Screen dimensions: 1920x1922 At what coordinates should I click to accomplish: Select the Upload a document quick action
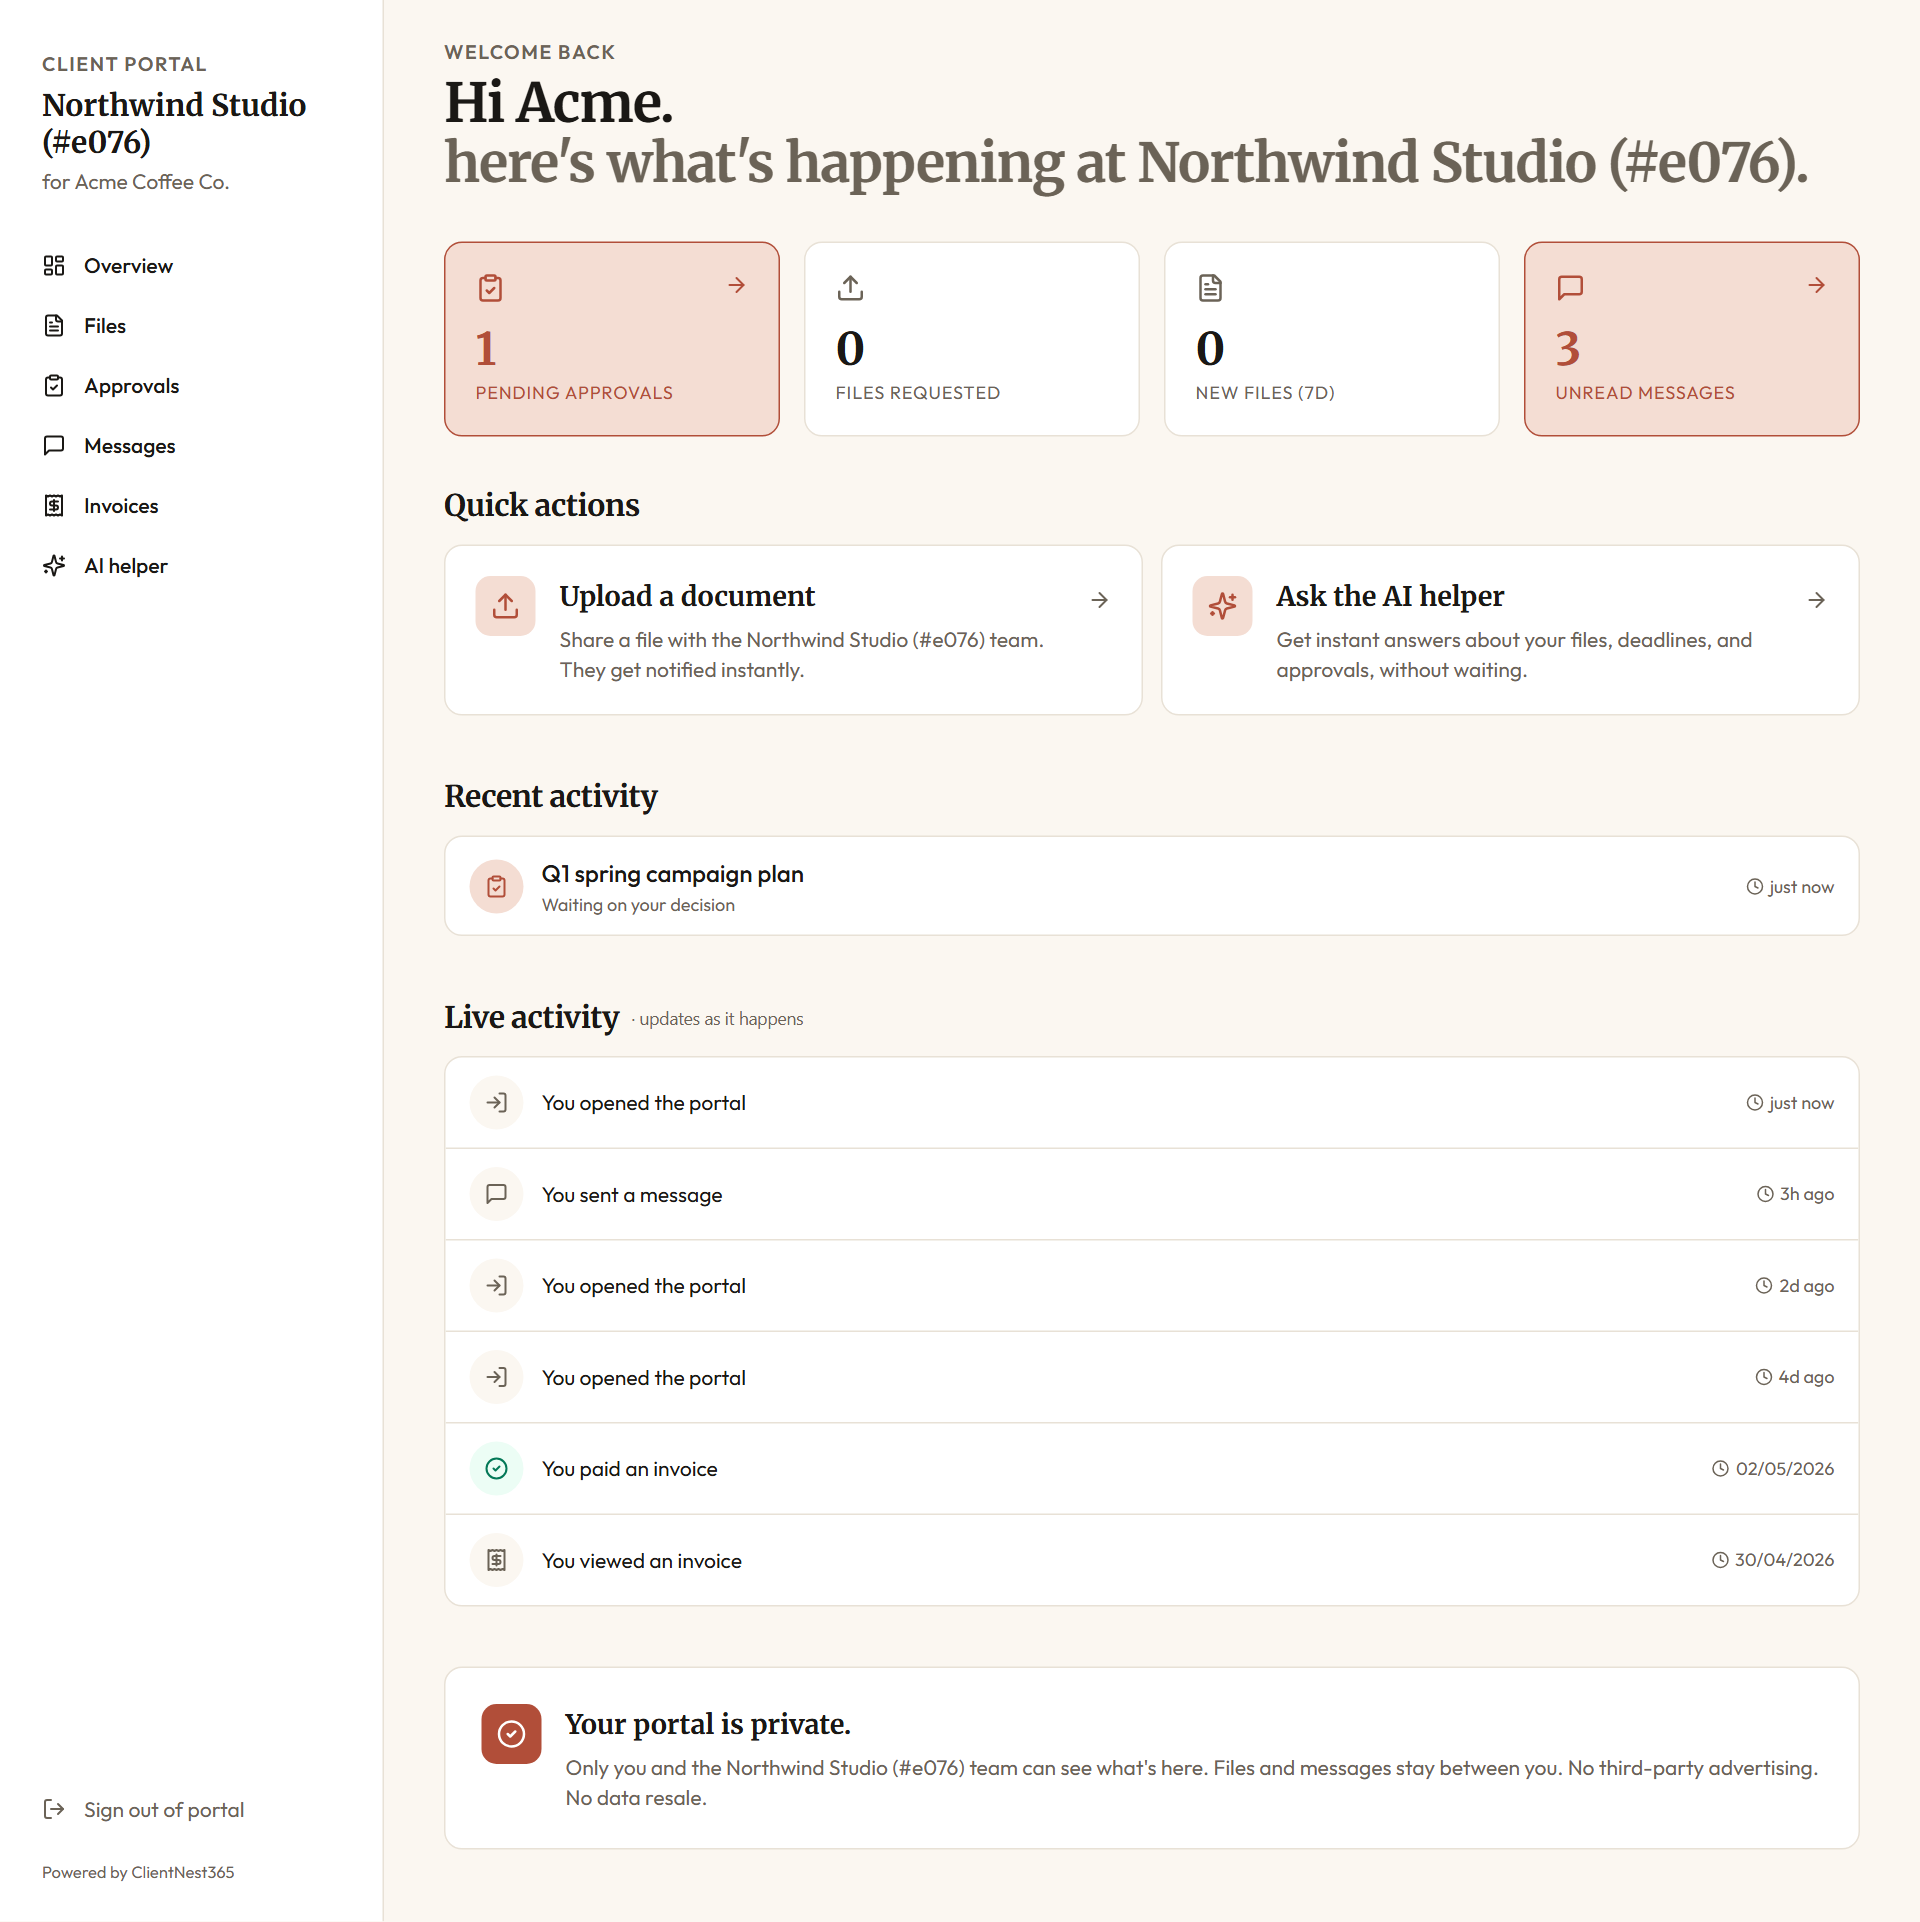coord(793,630)
